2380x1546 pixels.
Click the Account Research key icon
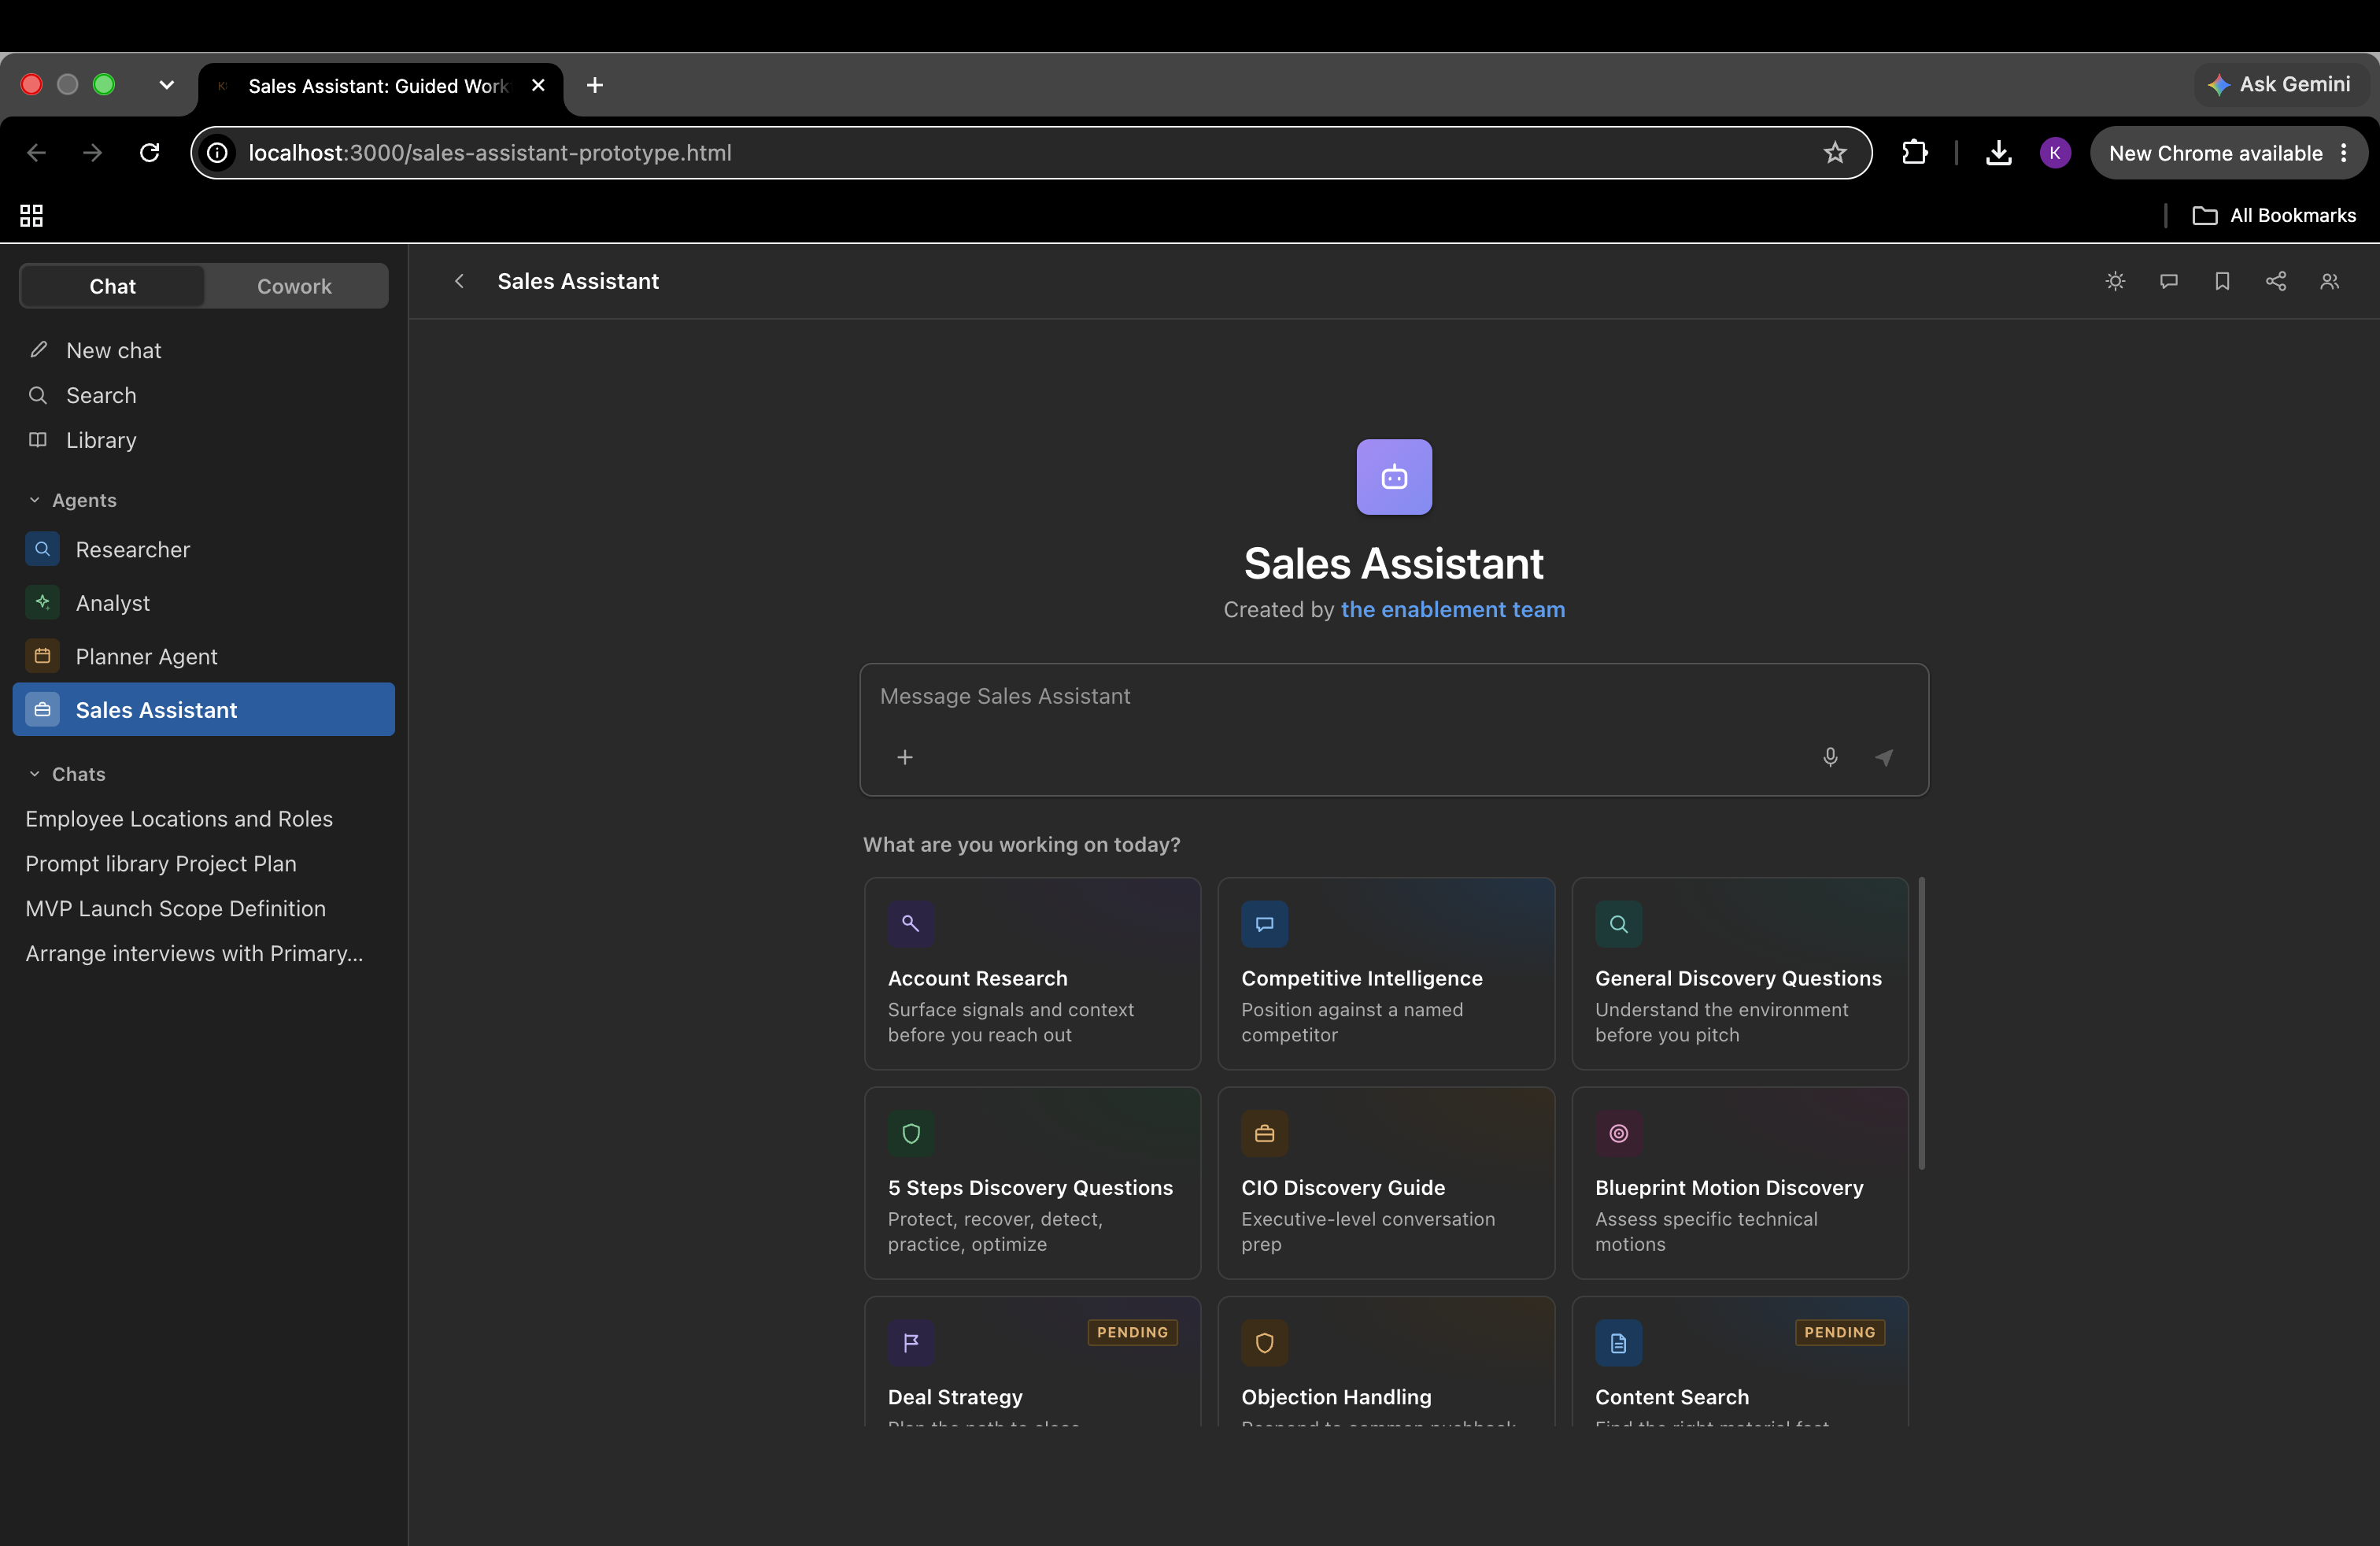coord(911,924)
